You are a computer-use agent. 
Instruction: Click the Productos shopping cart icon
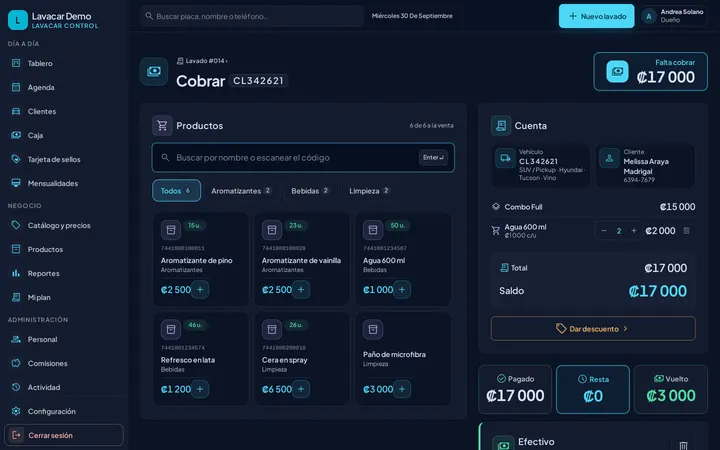click(162, 125)
